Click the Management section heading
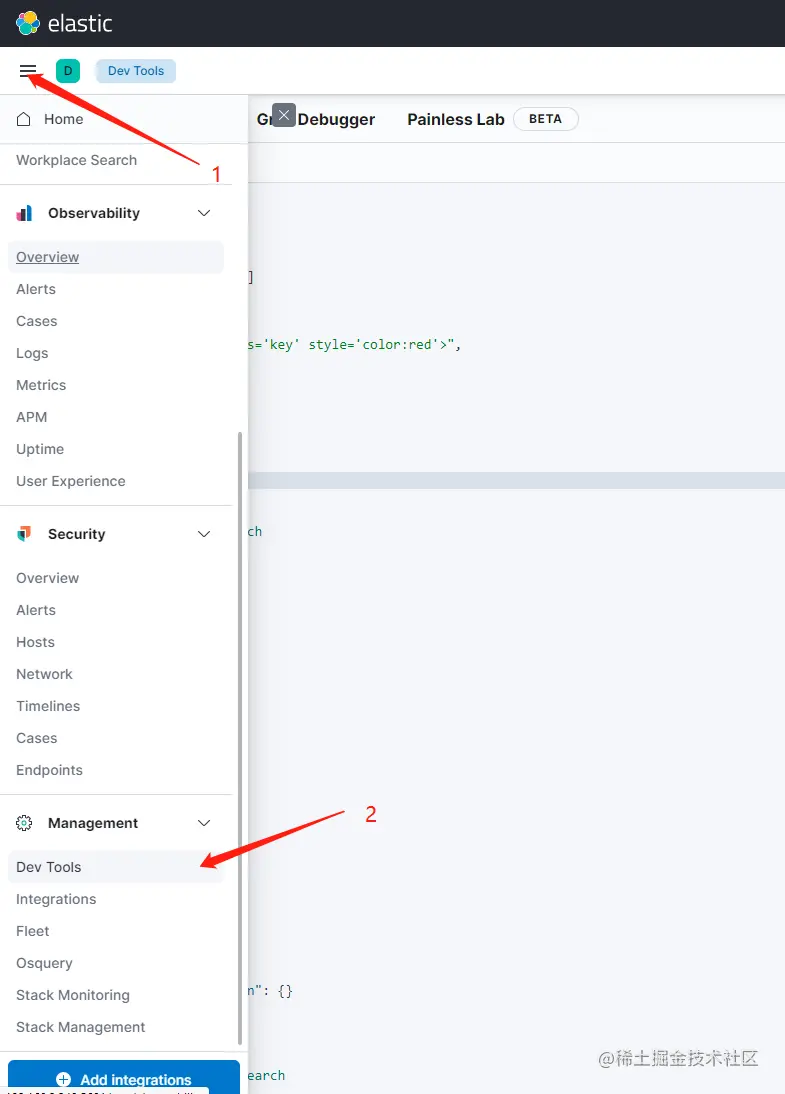The width and height of the screenshot is (785, 1094). click(x=93, y=823)
